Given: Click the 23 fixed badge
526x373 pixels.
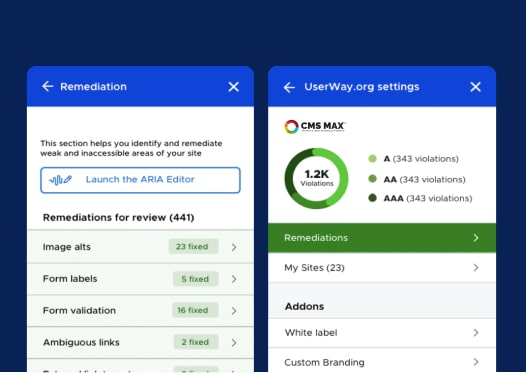Looking at the screenshot, I should 193,247.
